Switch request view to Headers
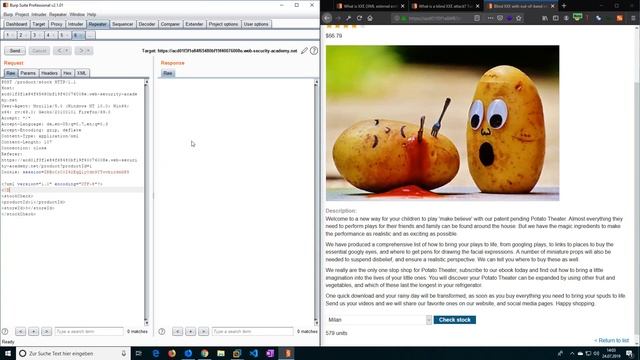 point(49,73)
